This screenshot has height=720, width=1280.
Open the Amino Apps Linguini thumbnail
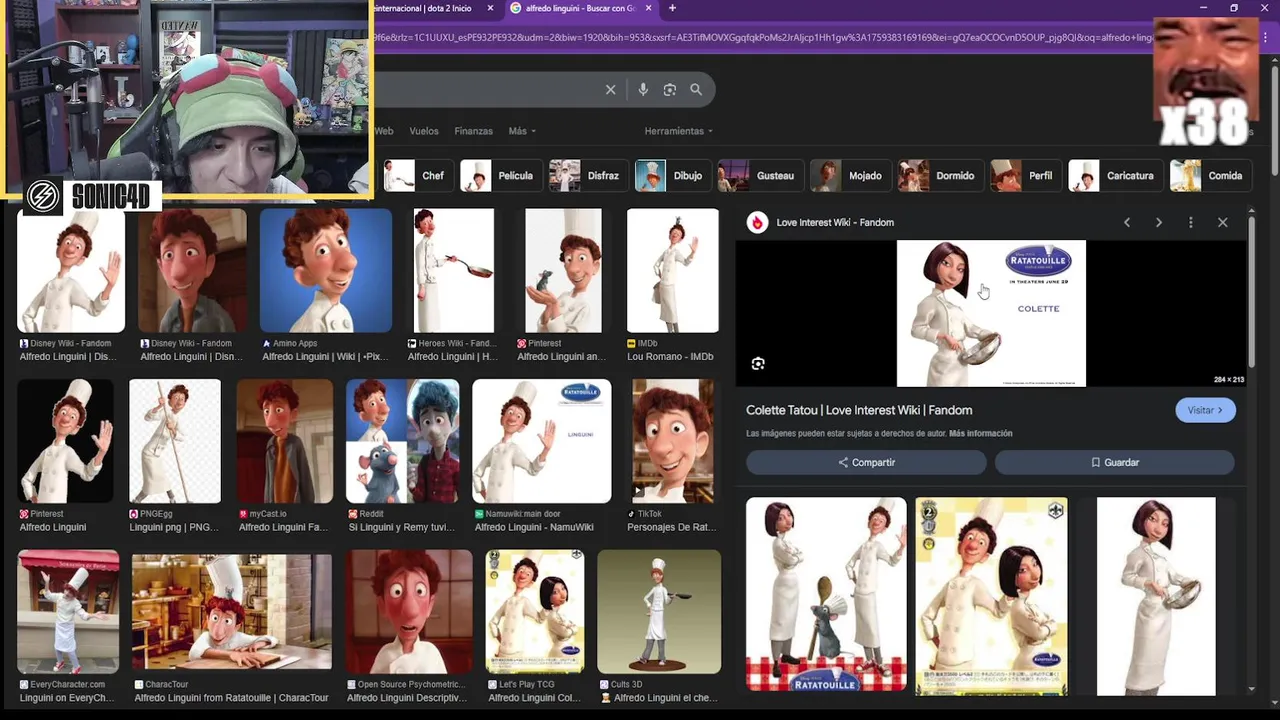(326, 270)
